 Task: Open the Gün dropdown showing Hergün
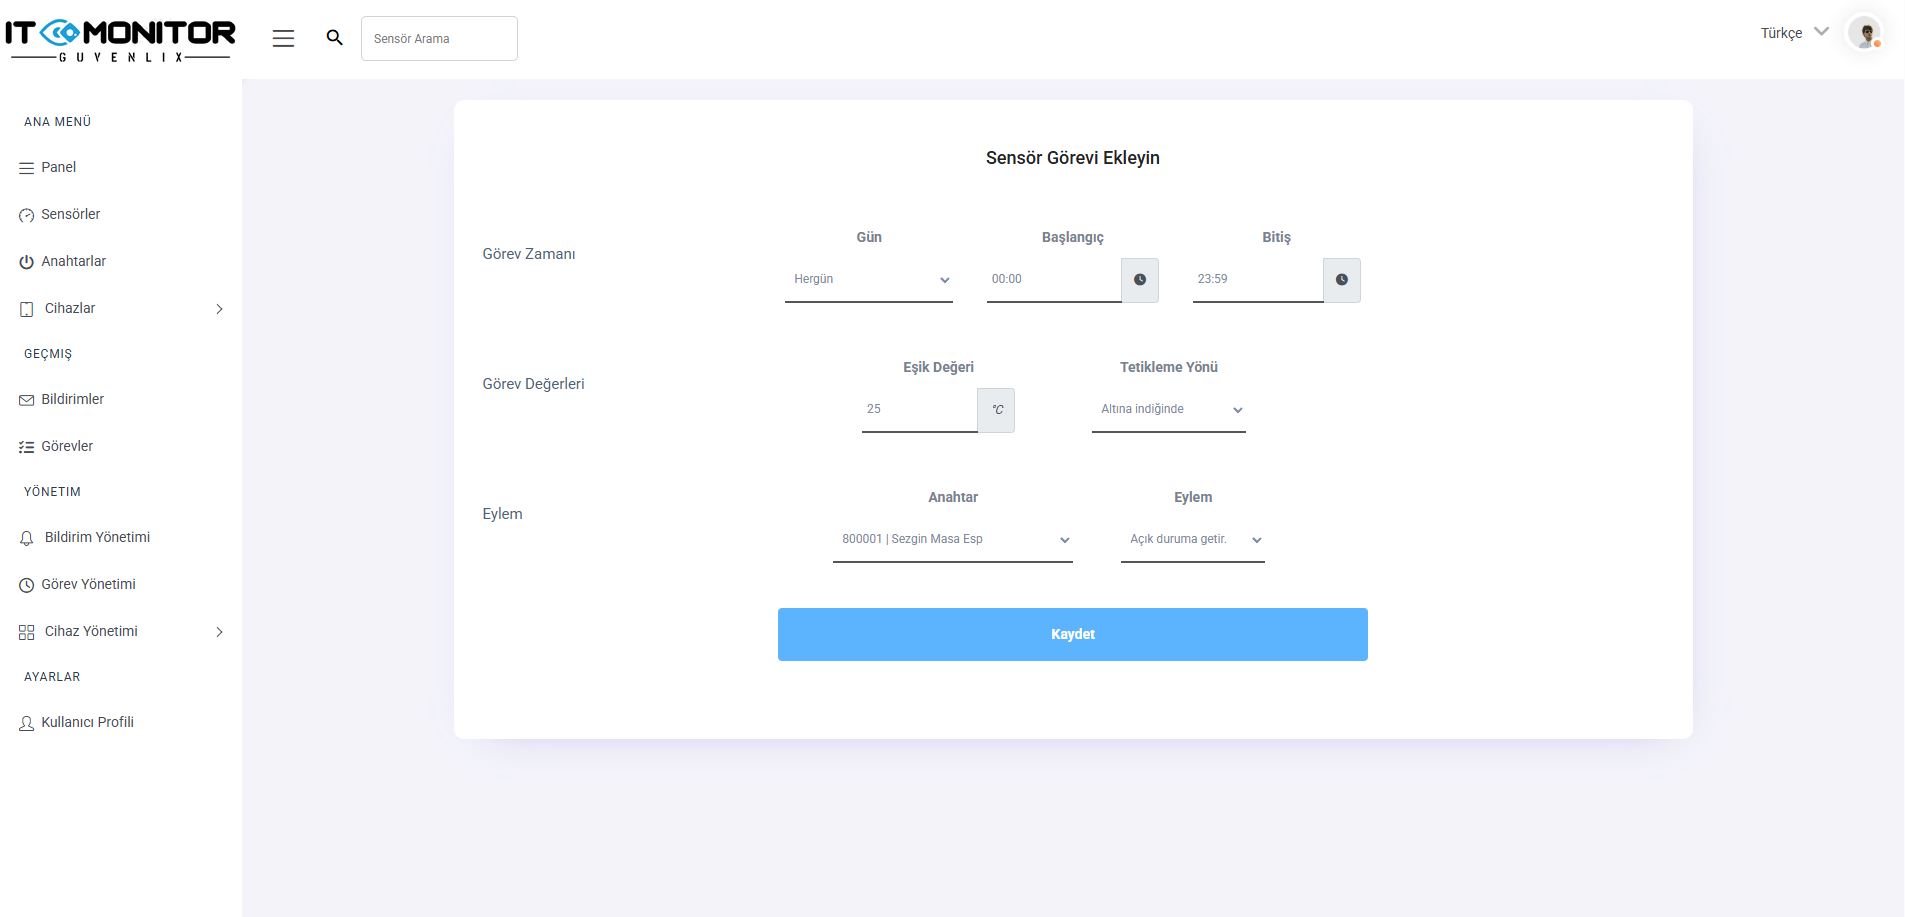(x=868, y=280)
